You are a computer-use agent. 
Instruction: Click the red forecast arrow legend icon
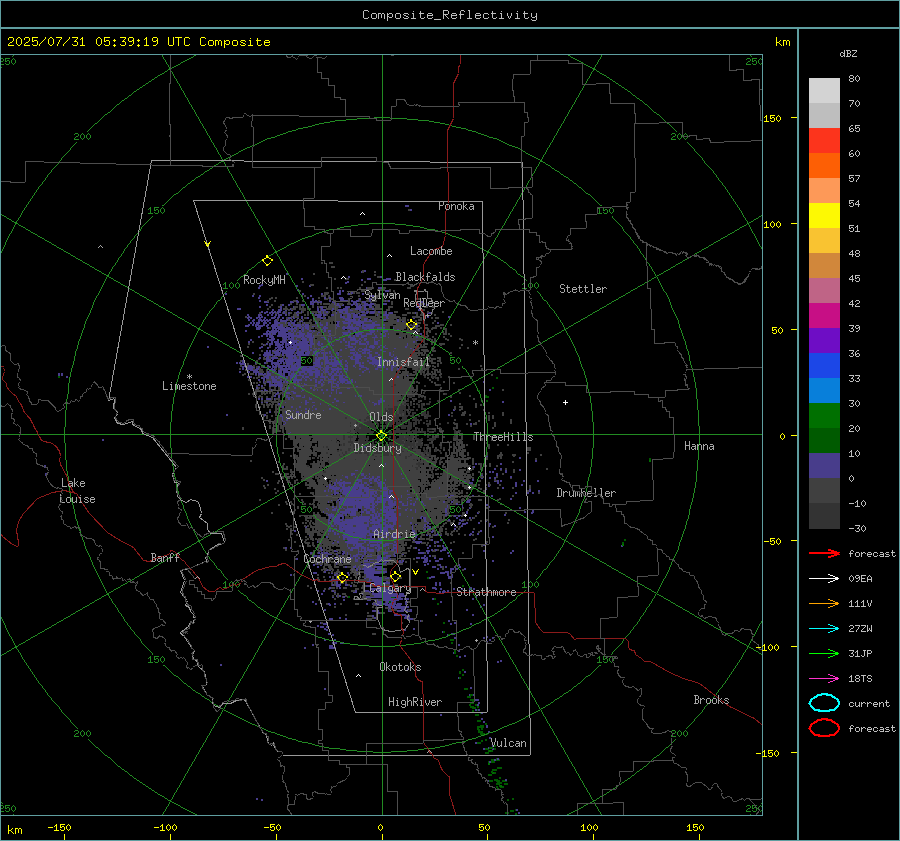[824, 553]
